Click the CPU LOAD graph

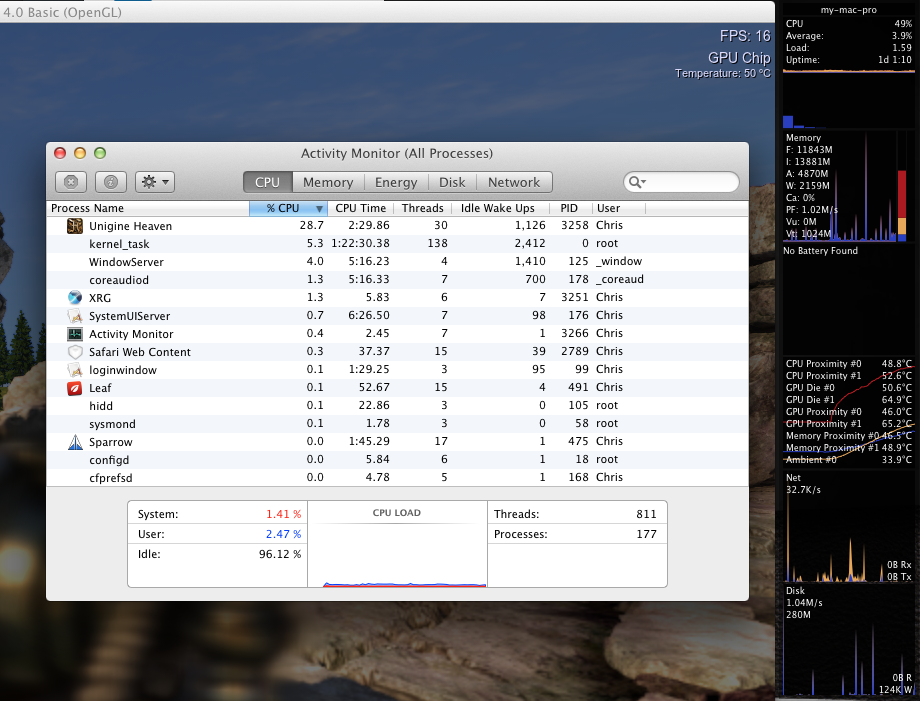397,544
